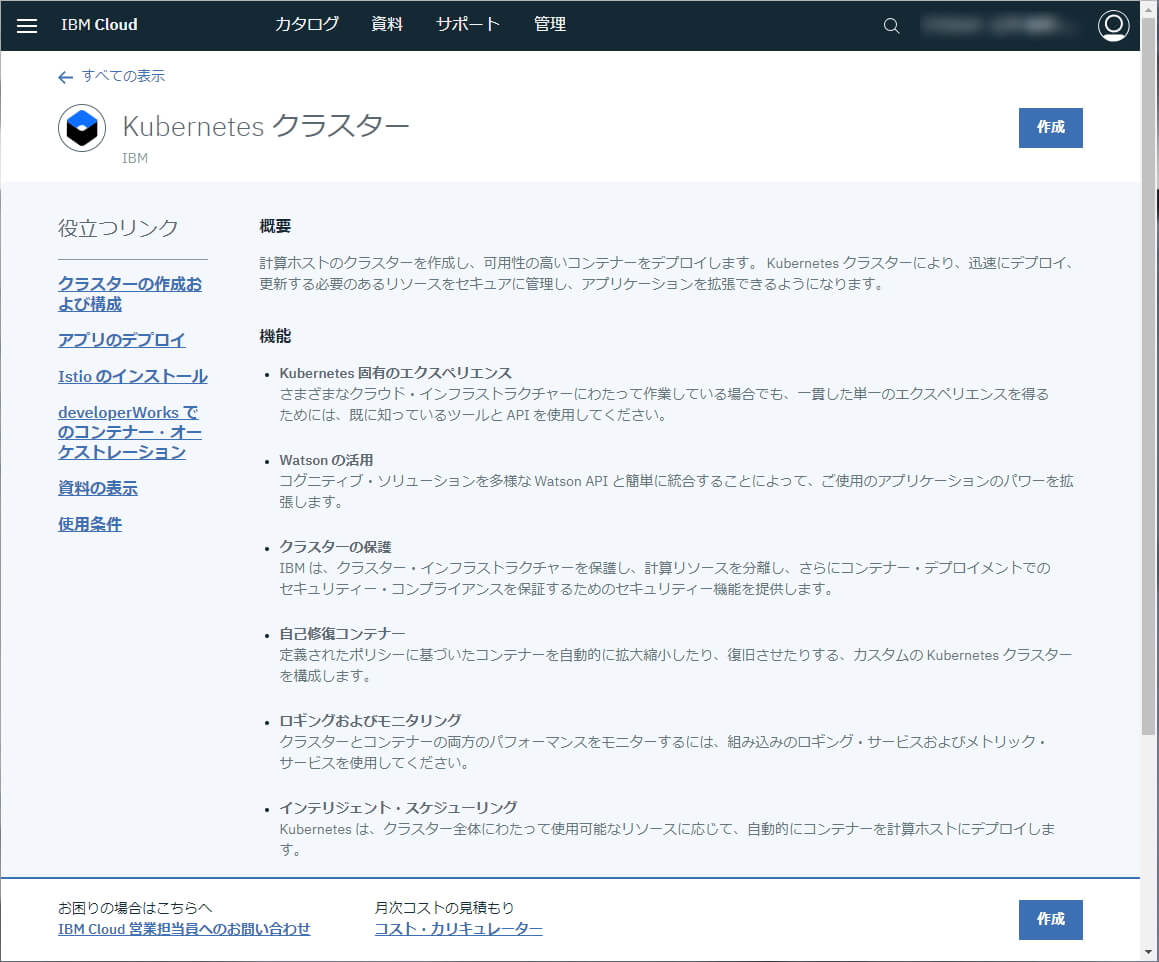The width and height of the screenshot is (1159, 962).
Task: Open Istio のインストール link
Action: point(133,376)
